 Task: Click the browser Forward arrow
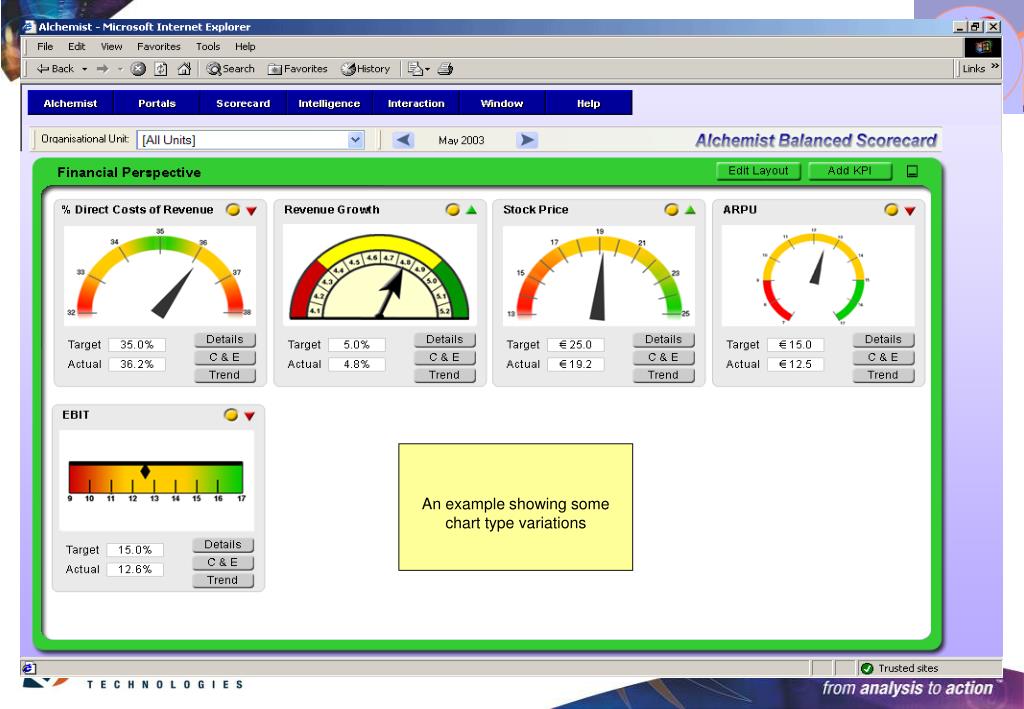tap(103, 69)
